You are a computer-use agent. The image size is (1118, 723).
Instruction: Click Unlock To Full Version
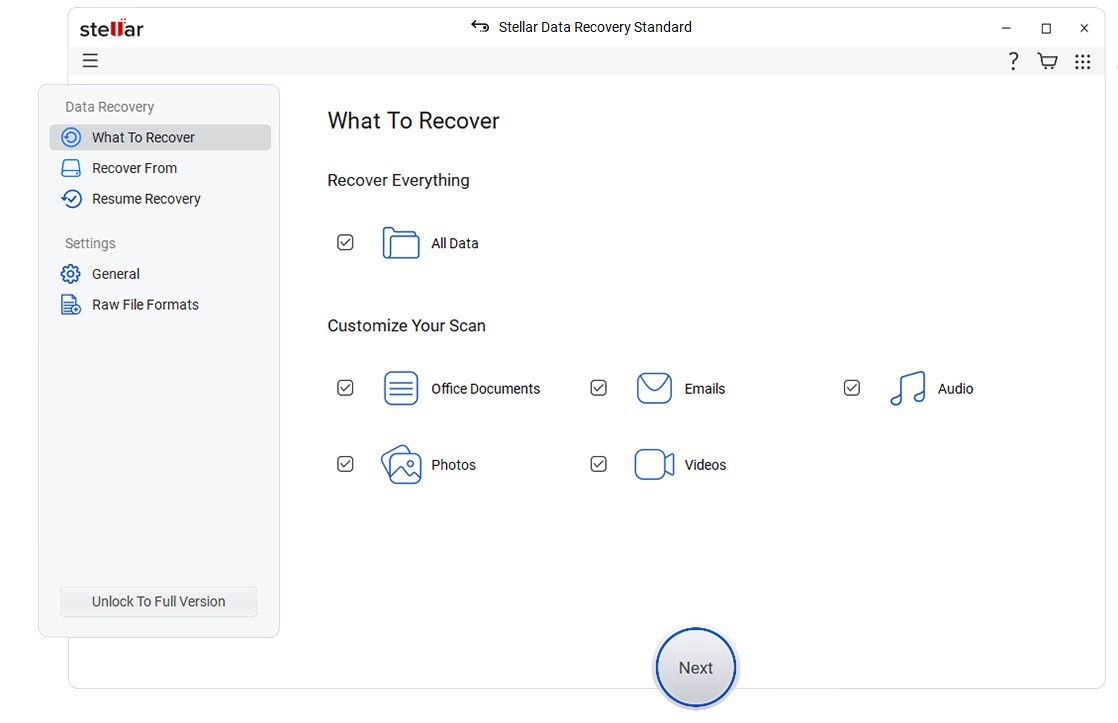tap(158, 601)
